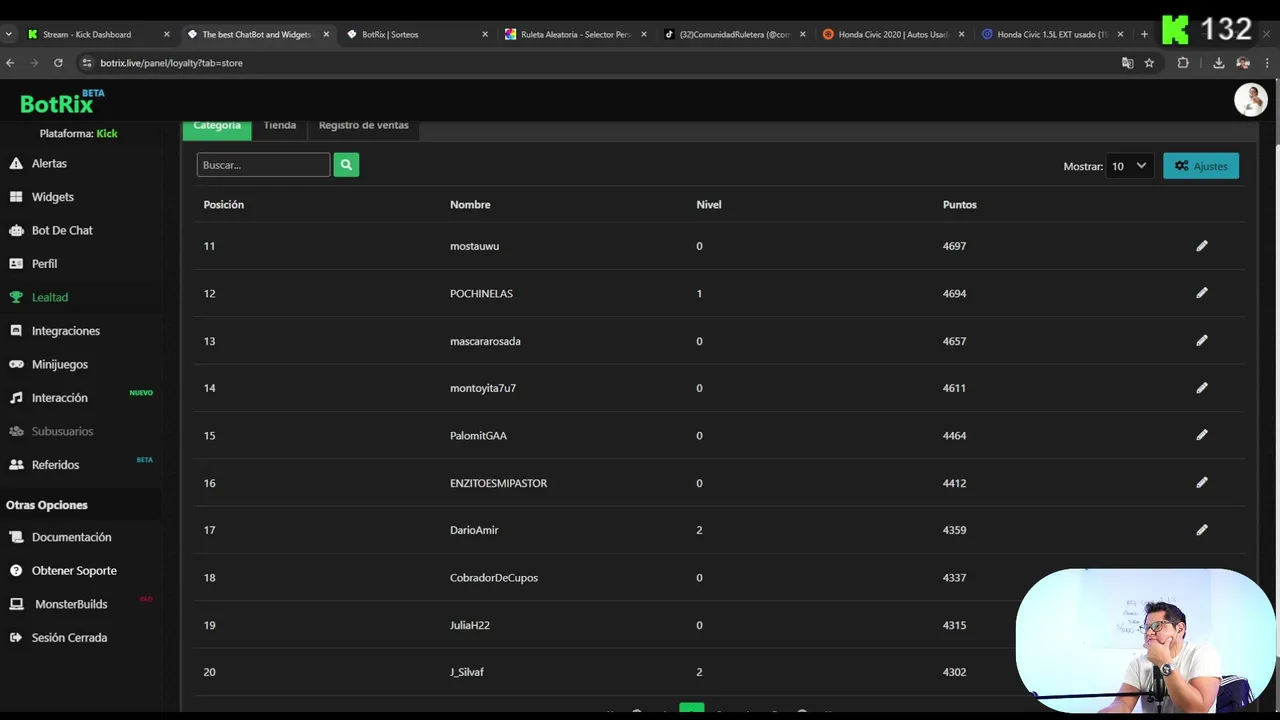Edit POCHINELAS row with the pencil icon
This screenshot has height=720, width=1280.
pyautogui.click(x=1202, y=293)
